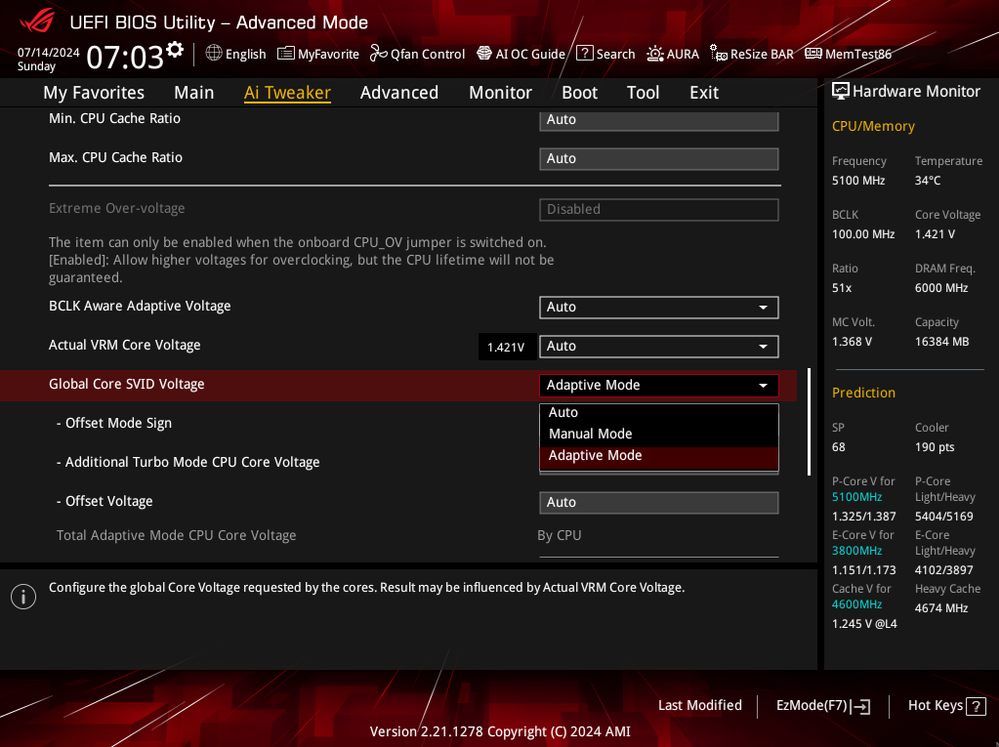Click Min. CPU Cache Ratio field
The width and height of the screenshot is (999, 747).
pos(659,120)
